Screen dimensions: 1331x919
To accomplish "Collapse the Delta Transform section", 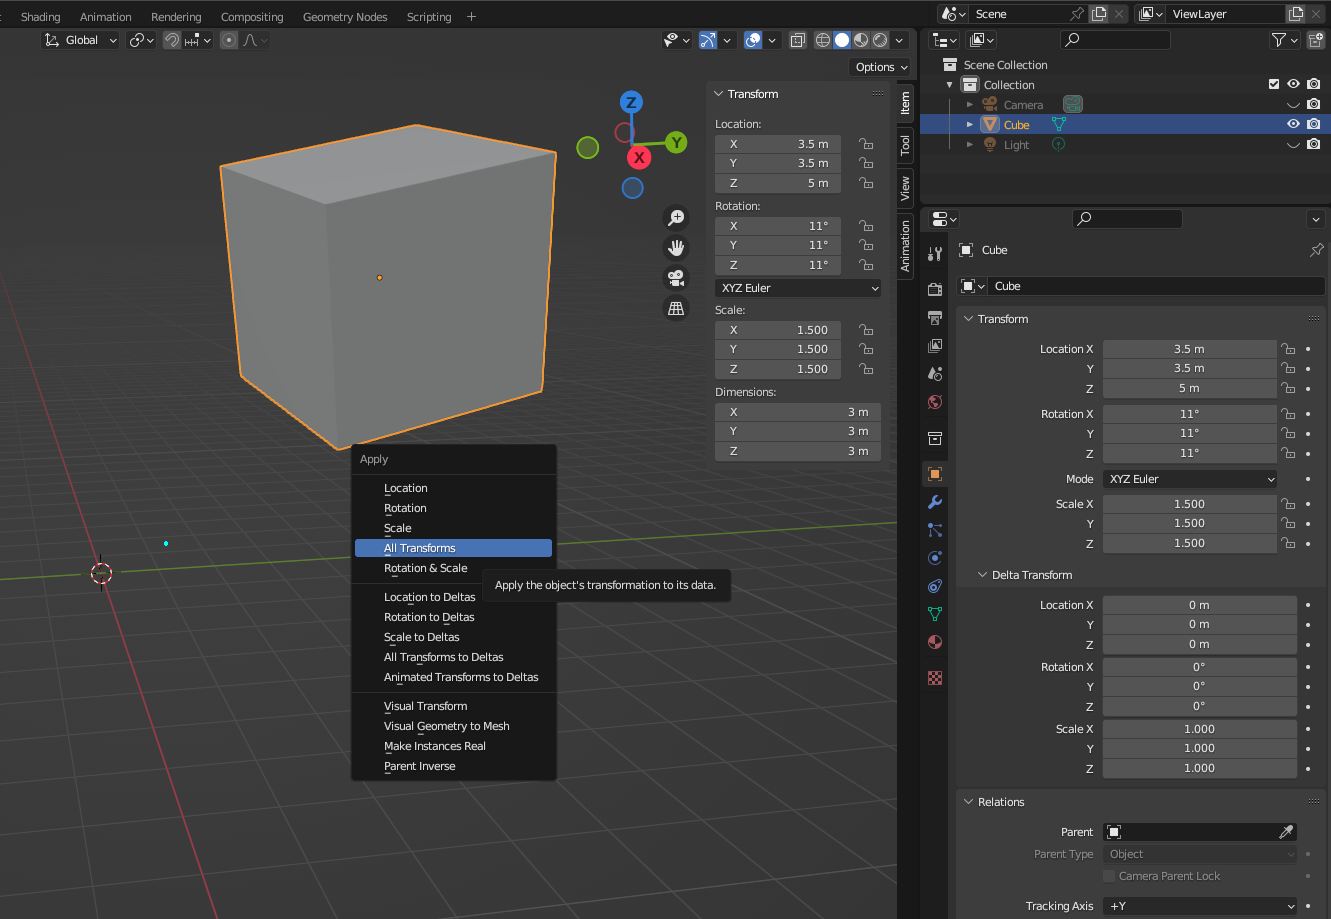I will coord(982,575).
